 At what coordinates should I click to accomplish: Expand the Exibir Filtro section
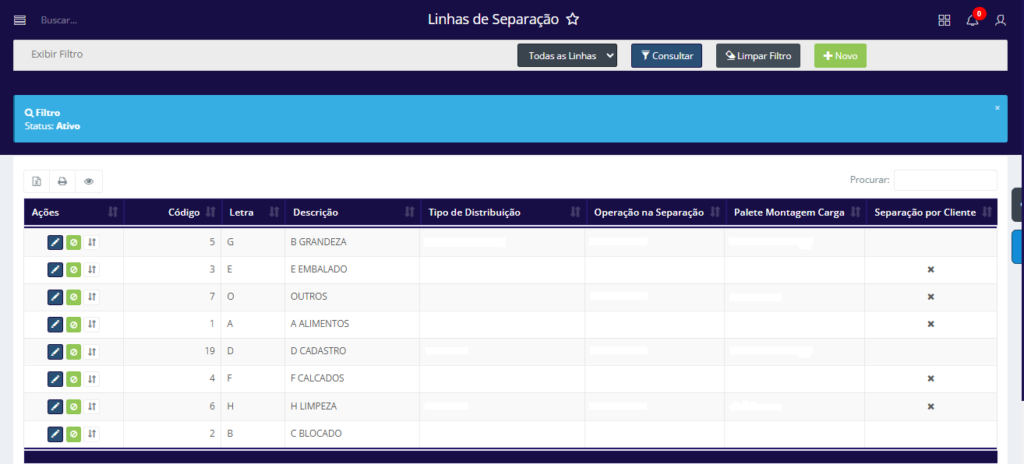pos(57,54)
